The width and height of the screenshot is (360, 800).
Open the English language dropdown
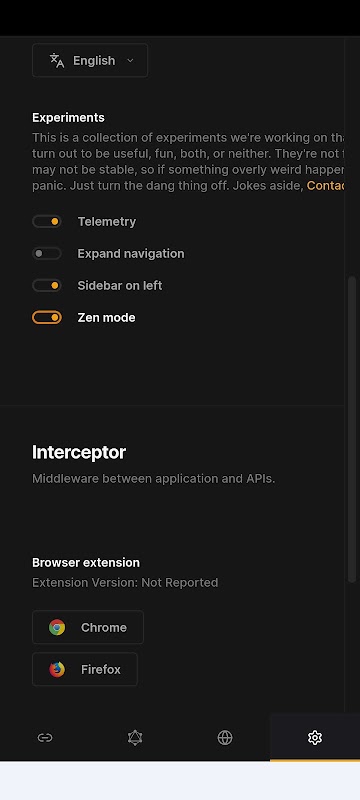point(90,60)
